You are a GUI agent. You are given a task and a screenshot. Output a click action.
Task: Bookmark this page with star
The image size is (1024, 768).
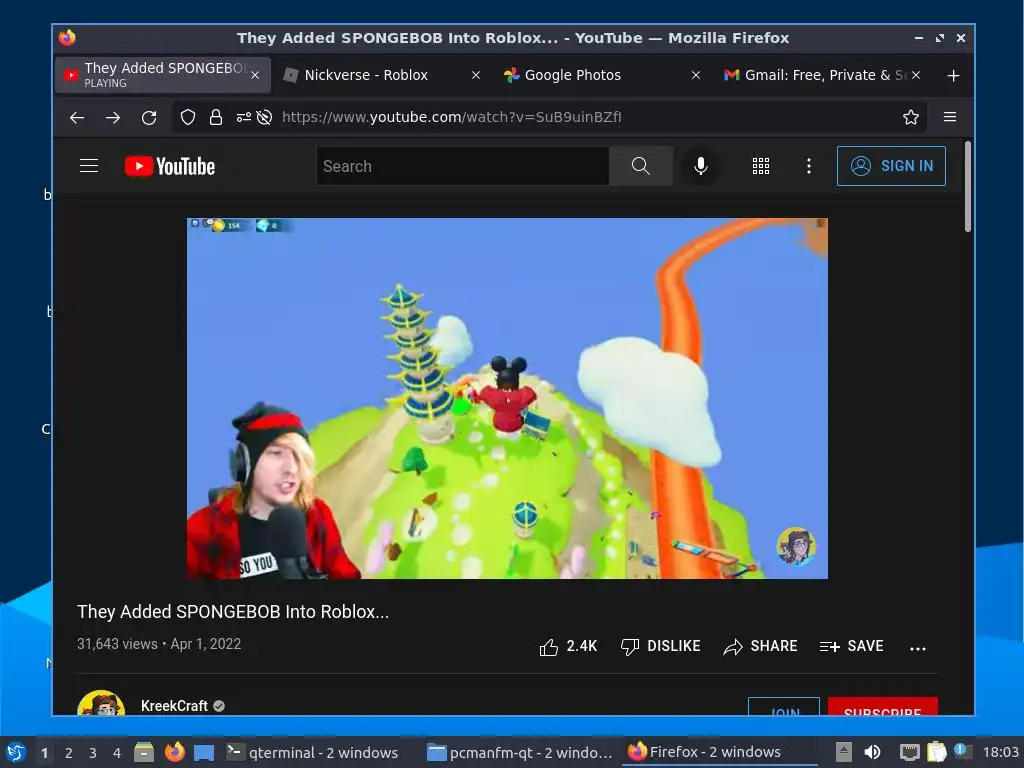click(910, 118)
